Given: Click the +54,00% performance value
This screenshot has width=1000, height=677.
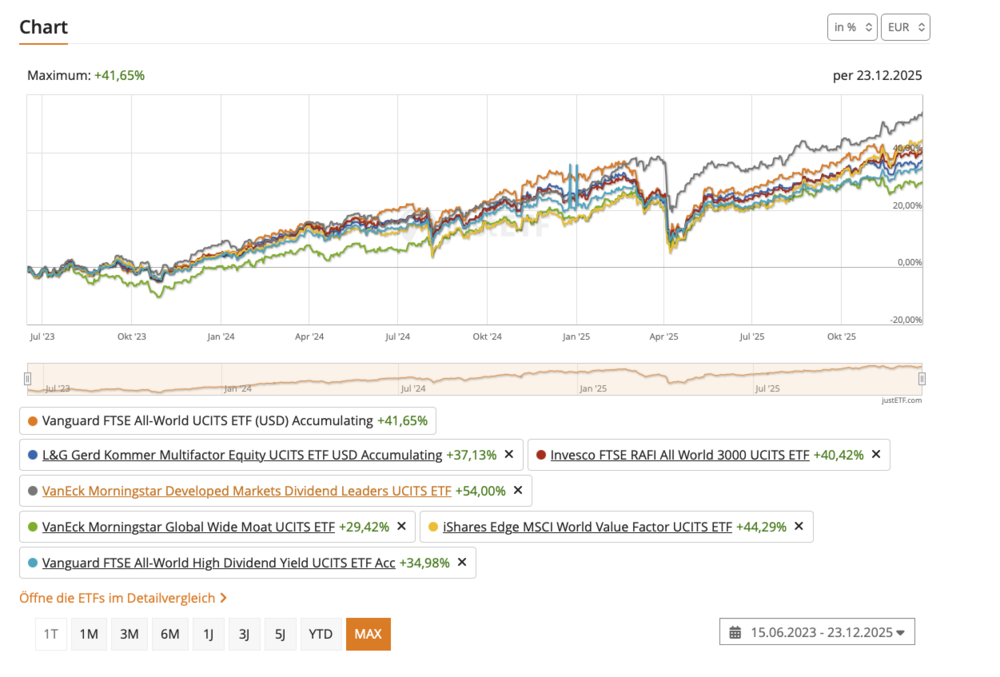Looking at the screenshot, I should (x=480, y=491).
